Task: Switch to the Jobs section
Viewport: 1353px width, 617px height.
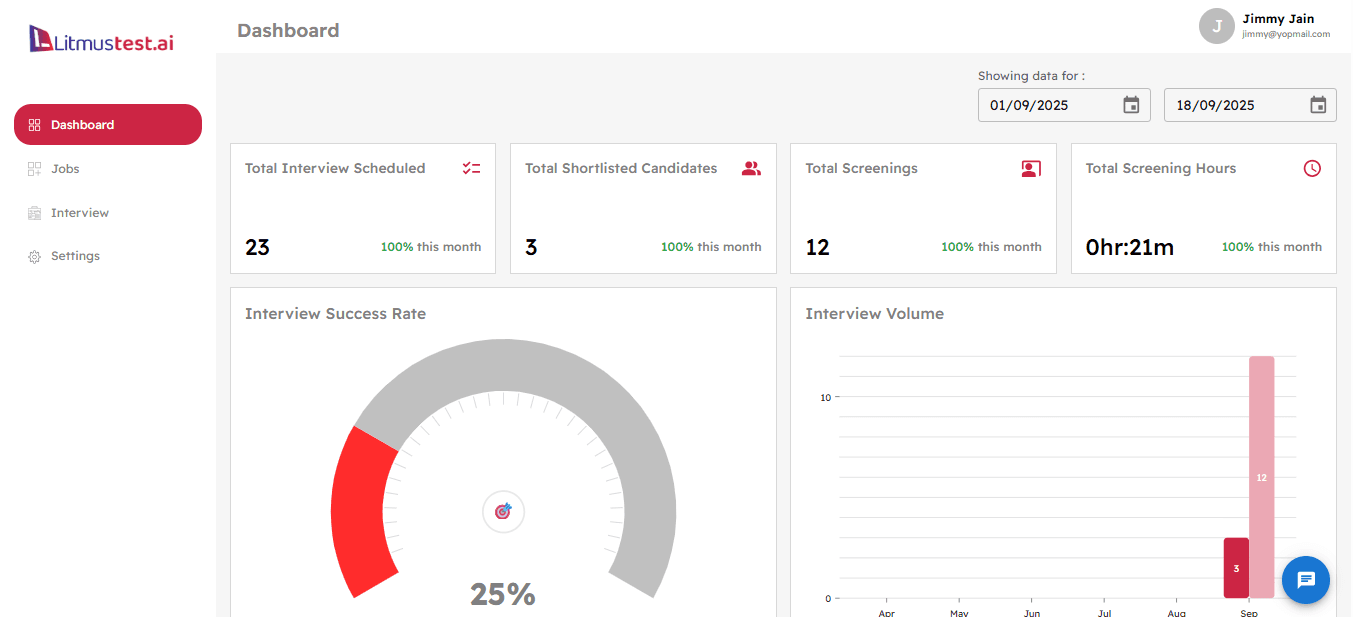Action: click(65, 168)
